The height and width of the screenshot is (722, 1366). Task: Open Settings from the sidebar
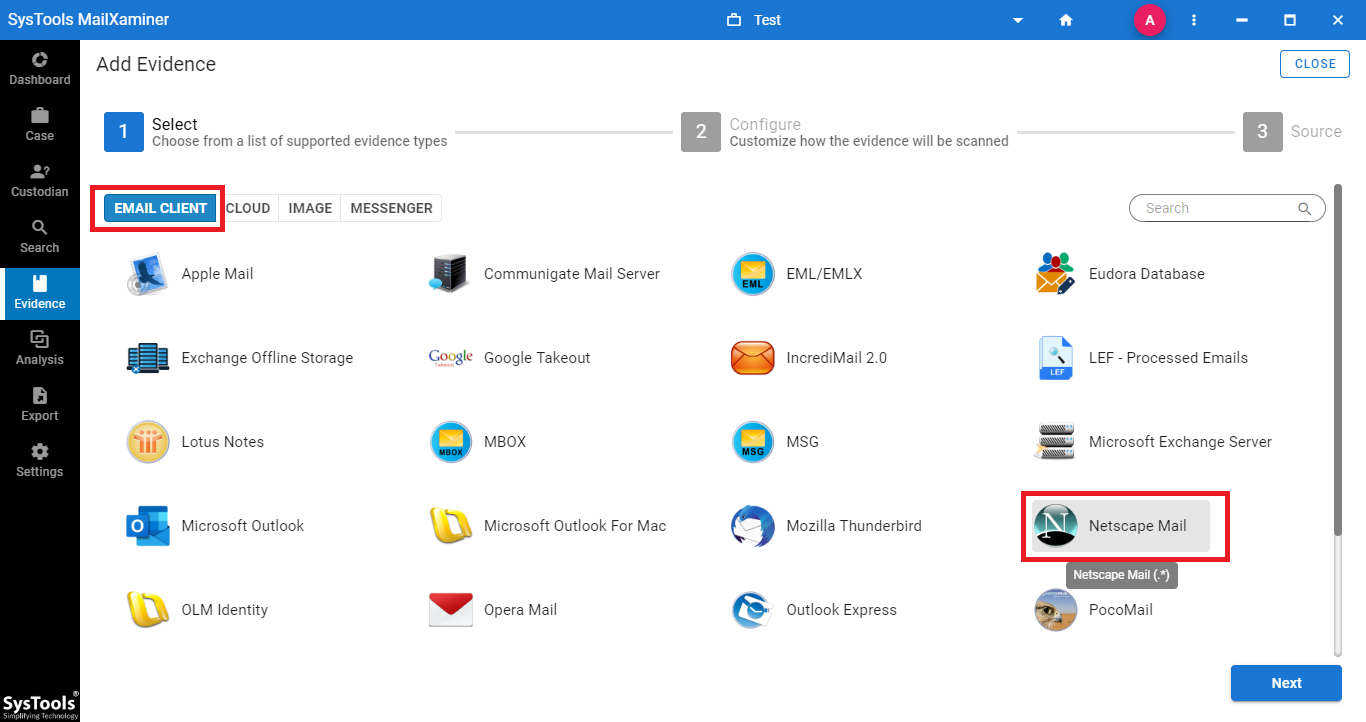pyautogui.click(x=40, y=460)
